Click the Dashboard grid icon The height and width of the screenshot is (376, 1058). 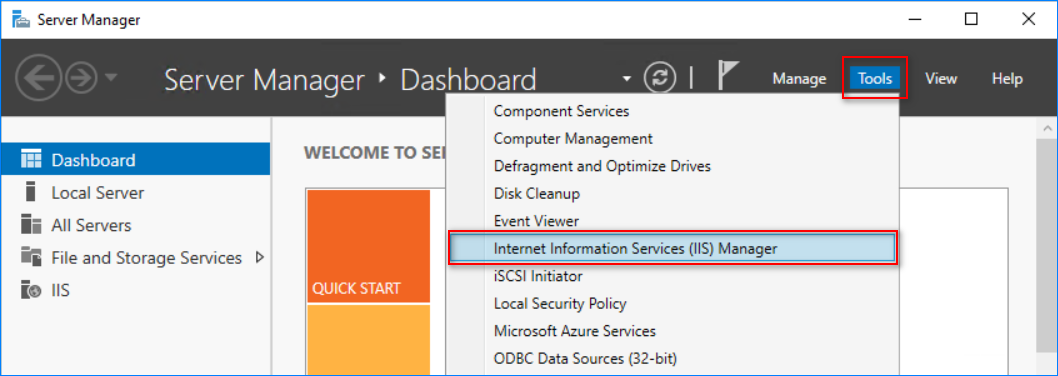(31, 159)
